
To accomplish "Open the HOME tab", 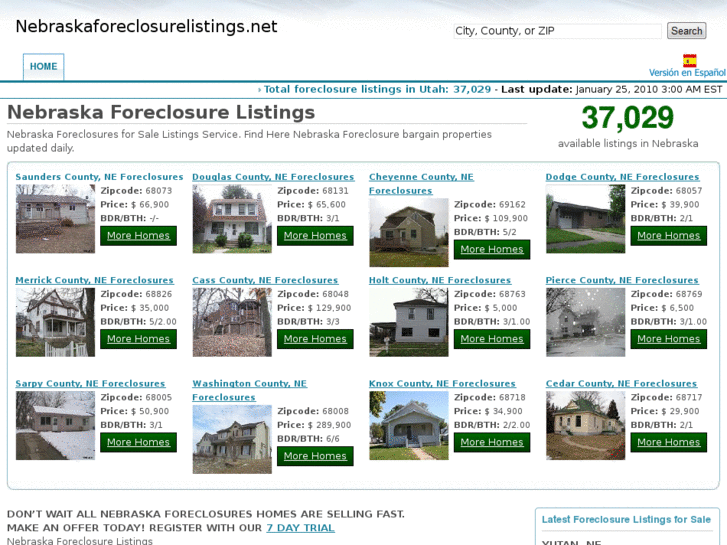I will coord(44,67).
